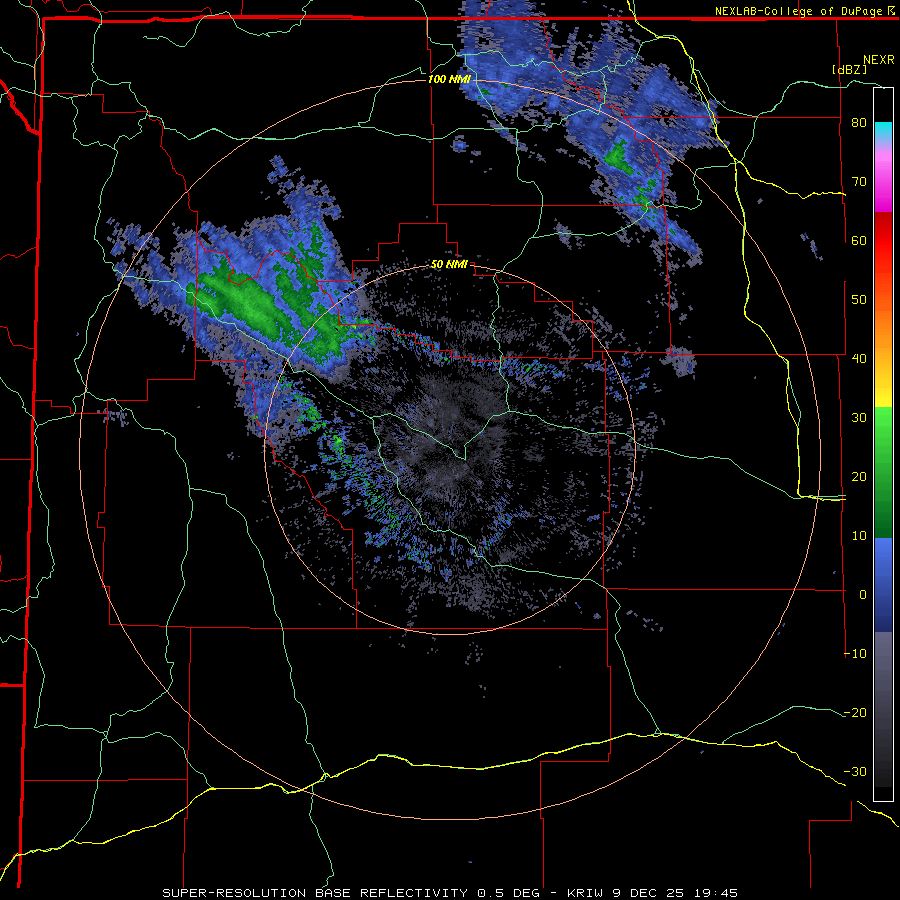Screen dimensions: 900x900
Task: Click the -20 value on the dBZ scale
Action: (x=855, y=712)
